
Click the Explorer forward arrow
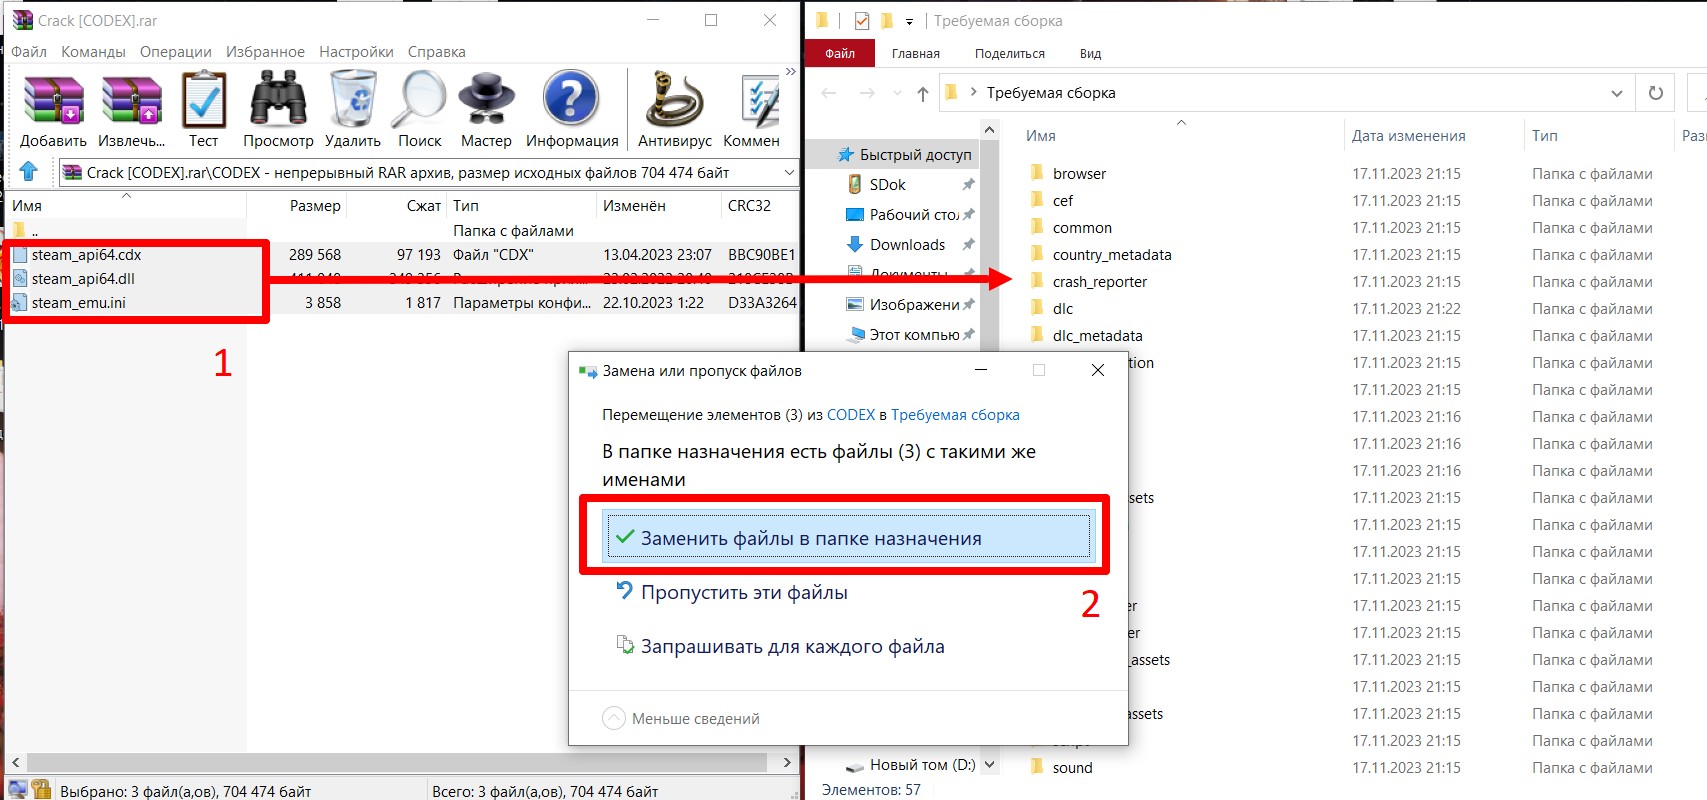point(867,93)
